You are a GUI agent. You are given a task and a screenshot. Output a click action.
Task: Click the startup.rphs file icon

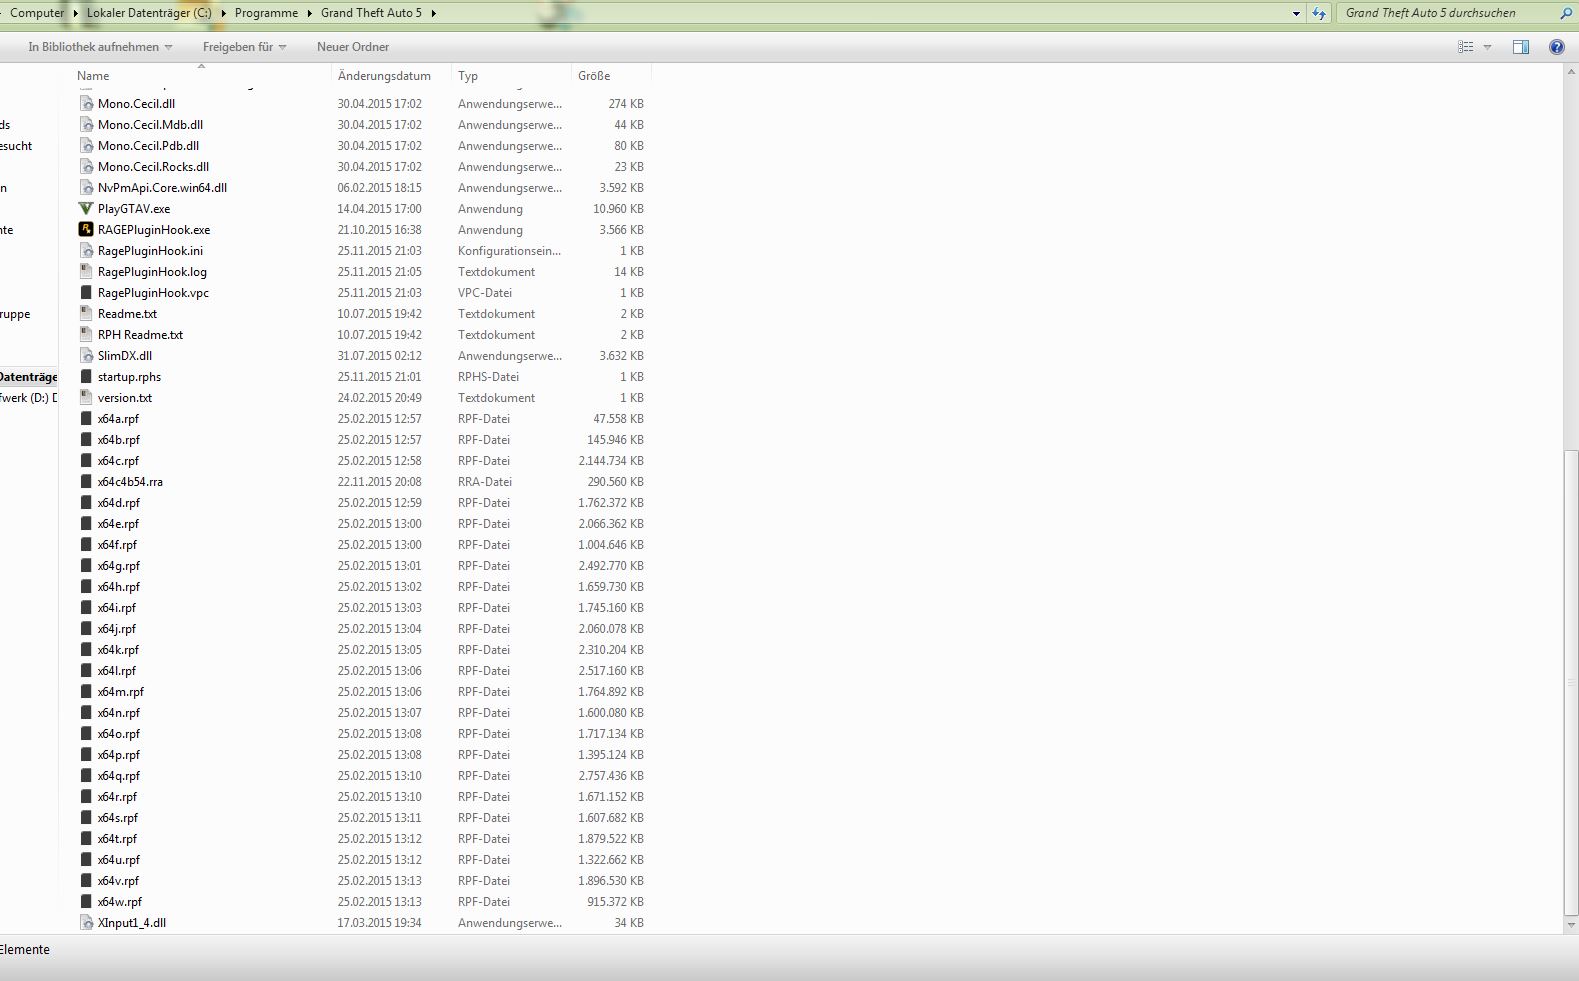click(x=86, y=377)
